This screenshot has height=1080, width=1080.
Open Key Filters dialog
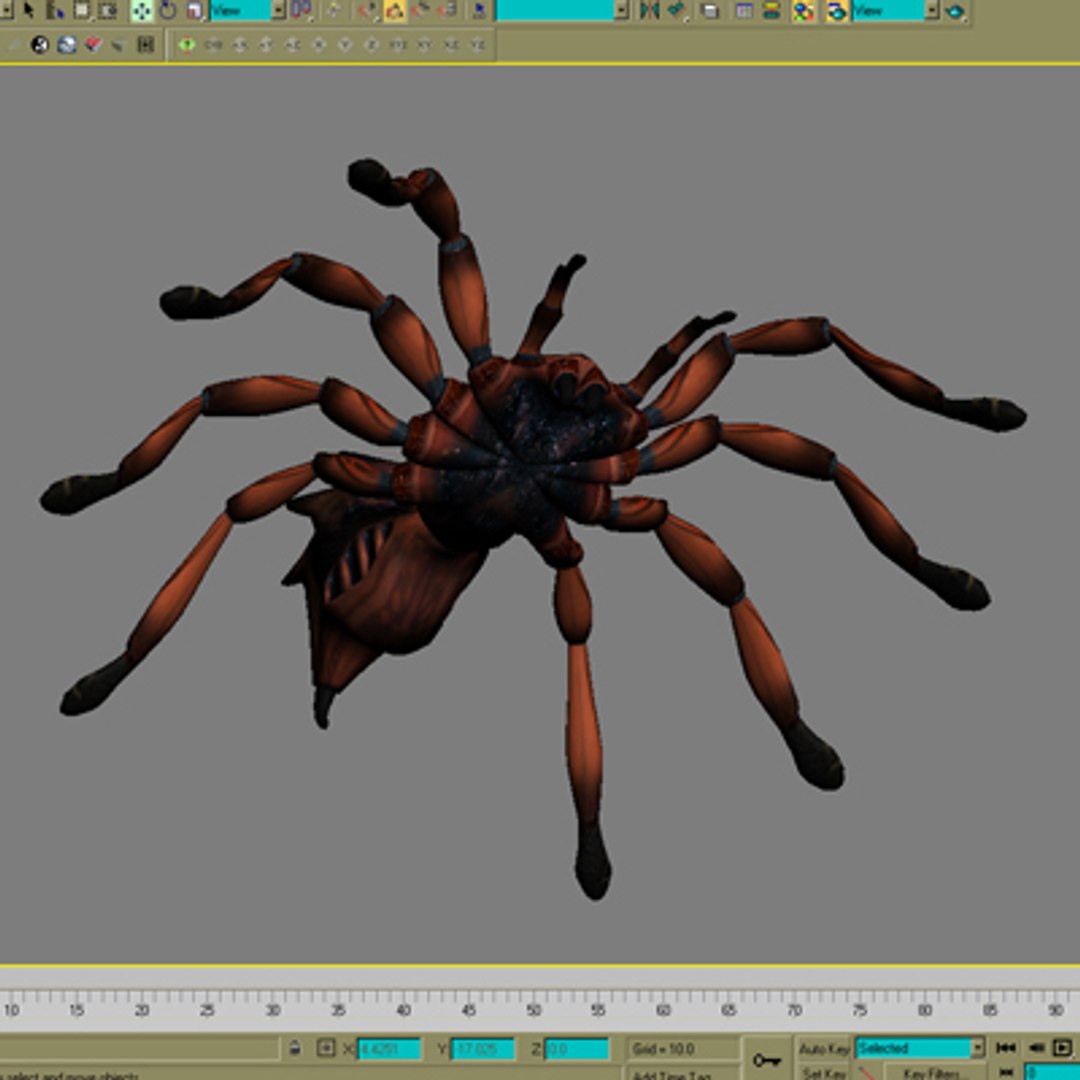click(933, 1073)
